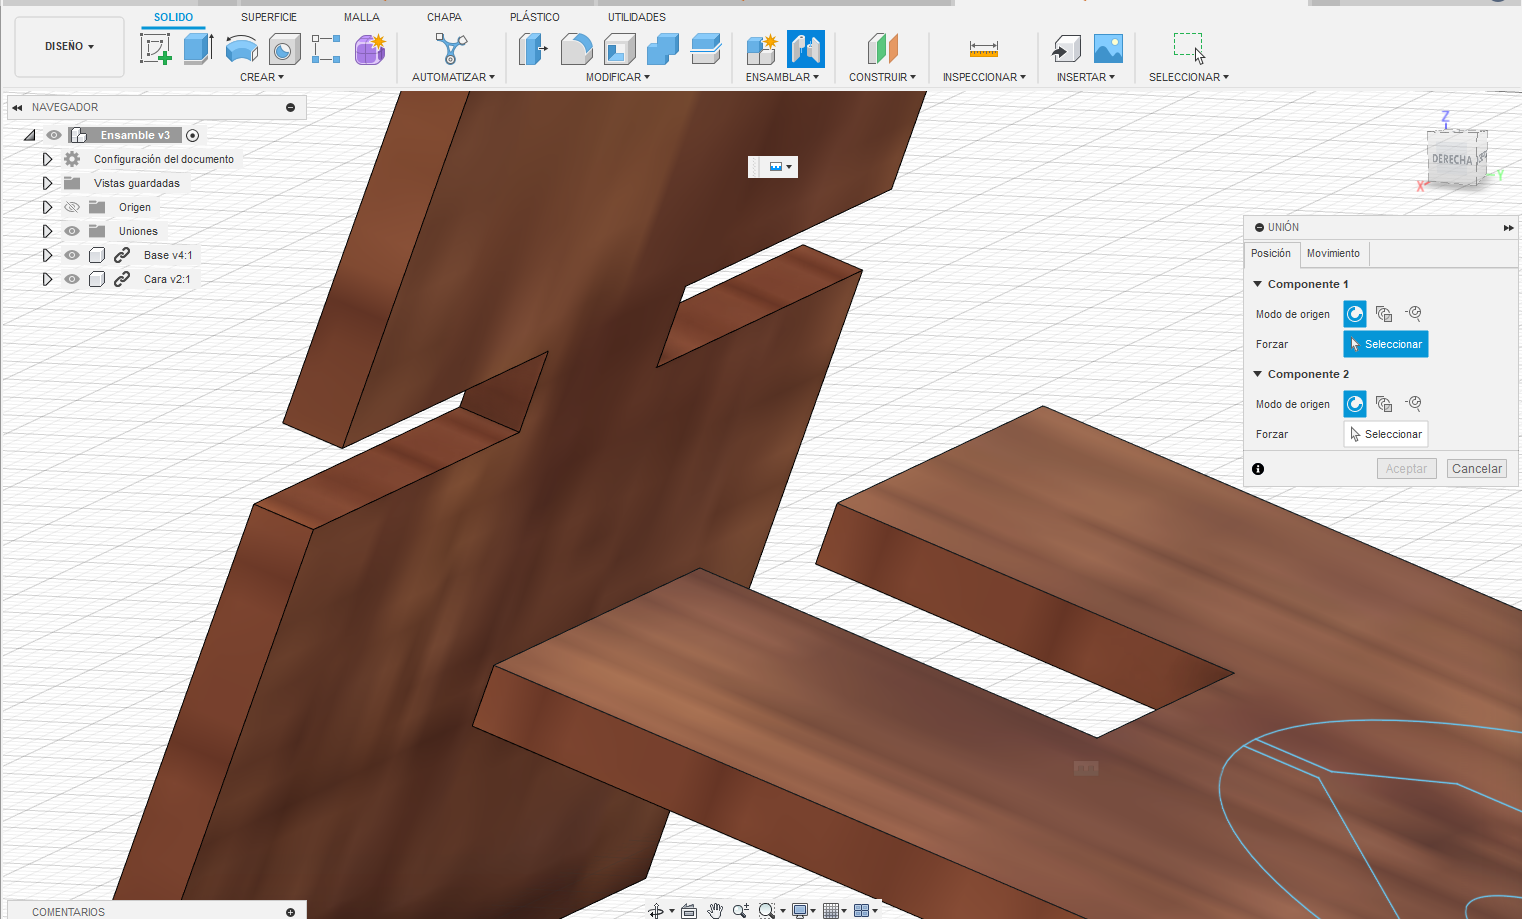Viewport: 1522px width, 919px height.
Task: Select between-two-faces origin mode for Componente 2
Action: (1384, 404)
